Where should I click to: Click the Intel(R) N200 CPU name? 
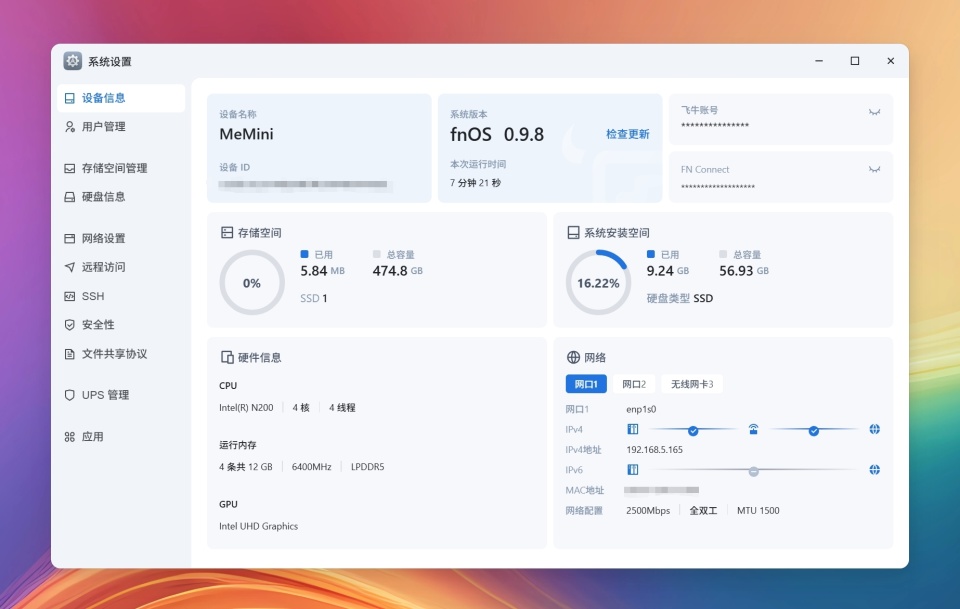click(x=246, y=408)
